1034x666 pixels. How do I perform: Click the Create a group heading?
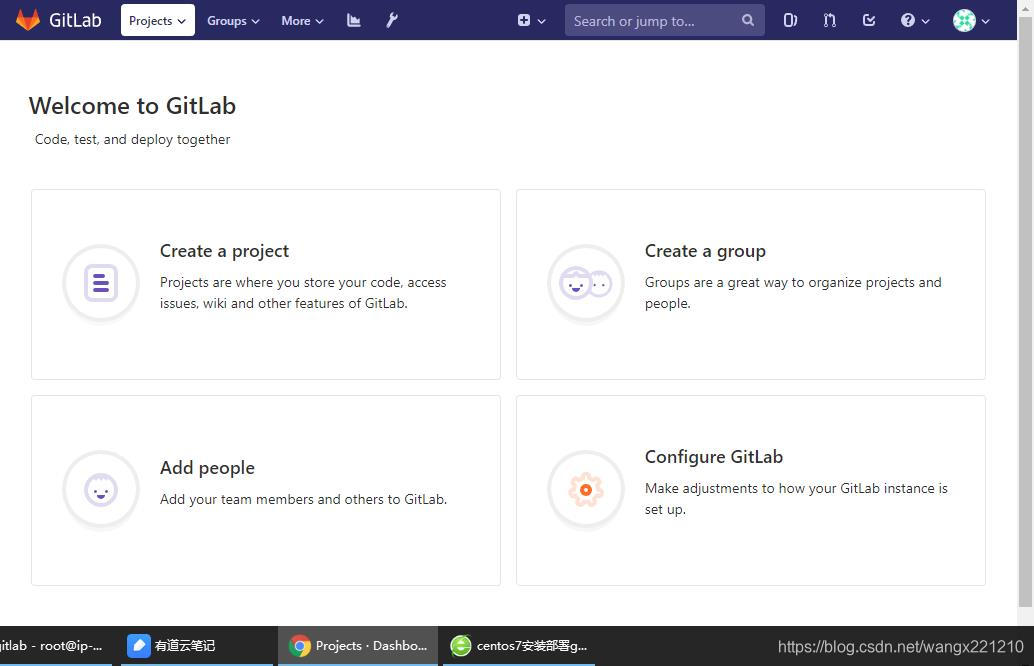705,251
